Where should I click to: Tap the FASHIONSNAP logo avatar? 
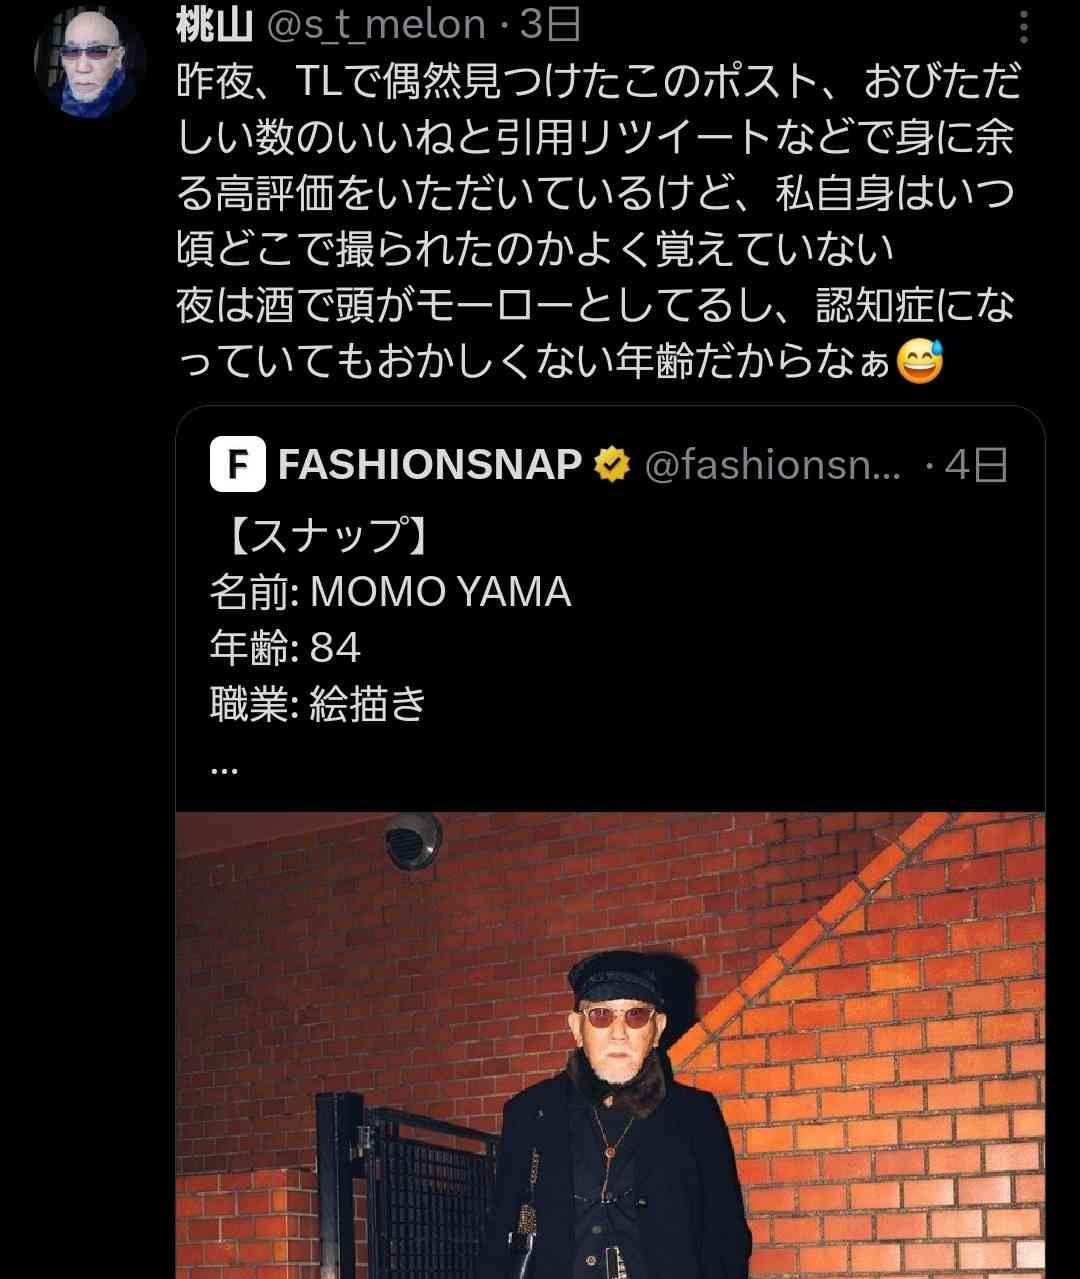coord(237,465)
